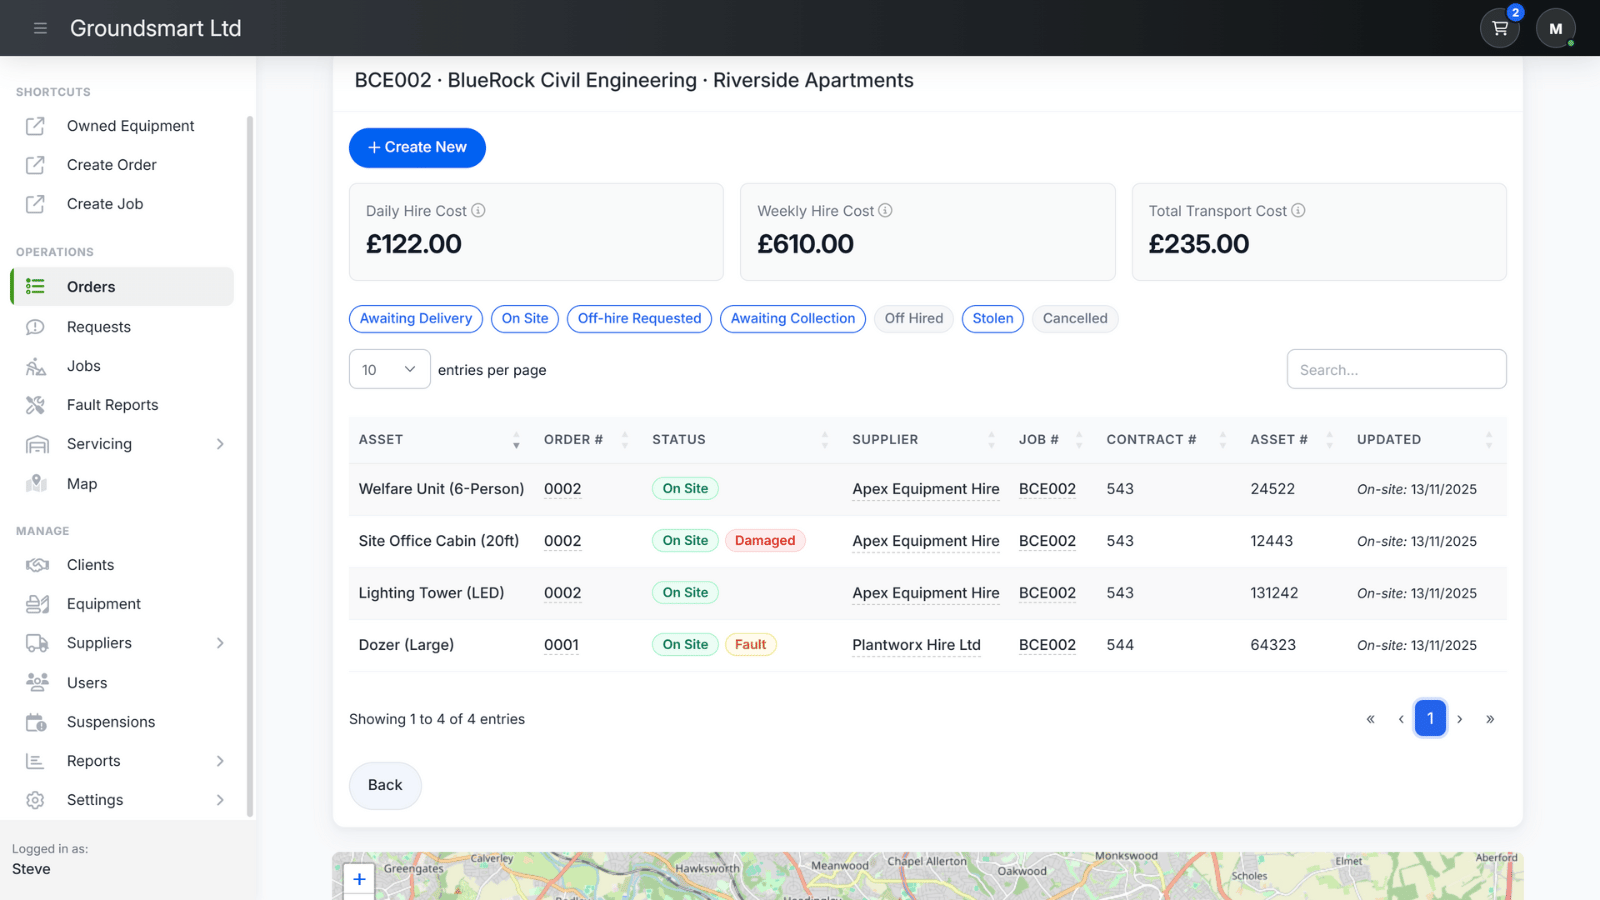Enable the Cancelled status filter
Image resolution: width=1600 pixels, height=900 pixels.
[x=1074, y=318]
